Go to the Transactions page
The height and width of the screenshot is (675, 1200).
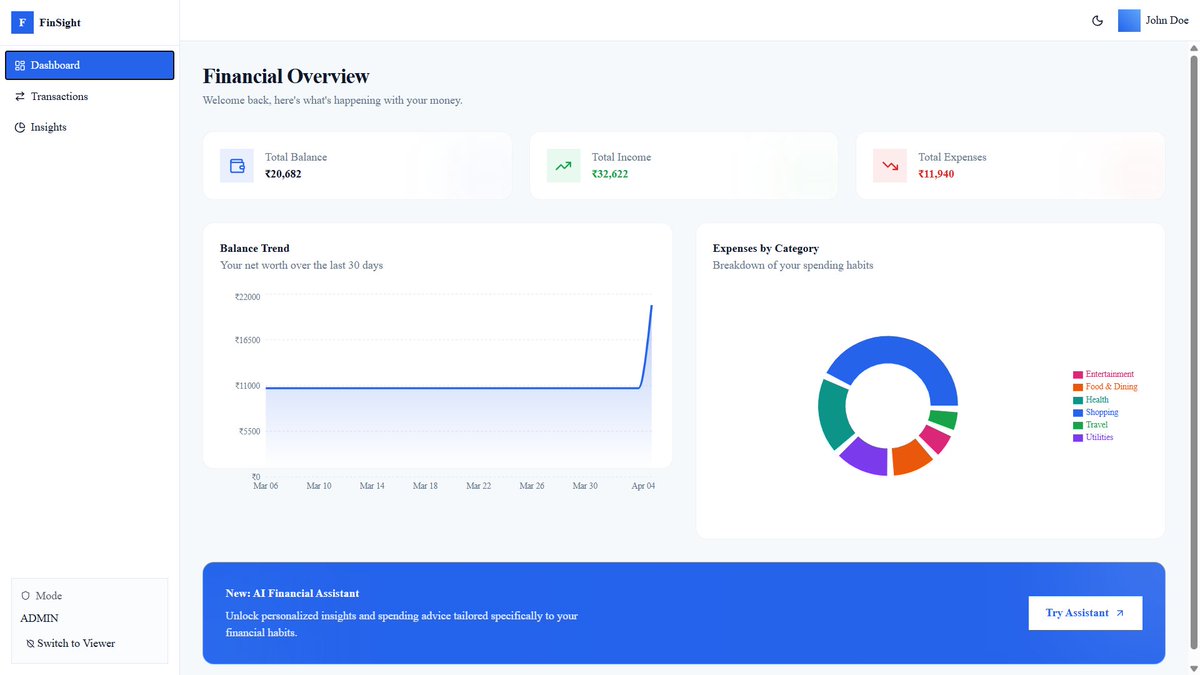tap(90, 96)
